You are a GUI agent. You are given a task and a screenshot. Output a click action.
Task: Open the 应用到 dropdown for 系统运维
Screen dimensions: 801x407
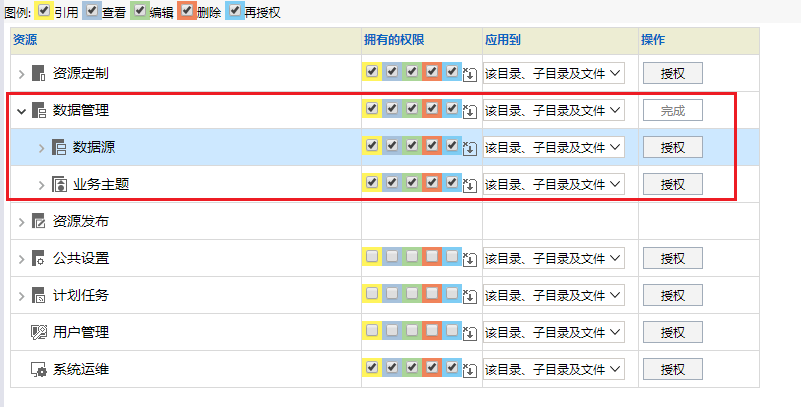click(x=554, y=369)
